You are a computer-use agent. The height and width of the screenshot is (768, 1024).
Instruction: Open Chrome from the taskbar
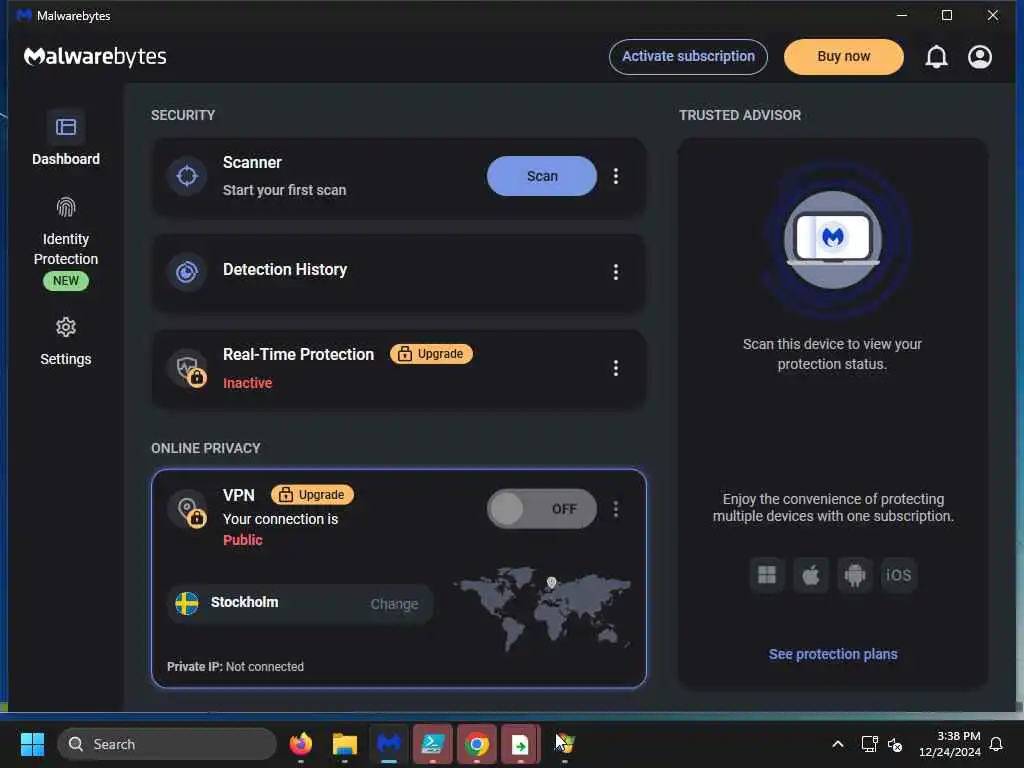click(x=477, y=744)
